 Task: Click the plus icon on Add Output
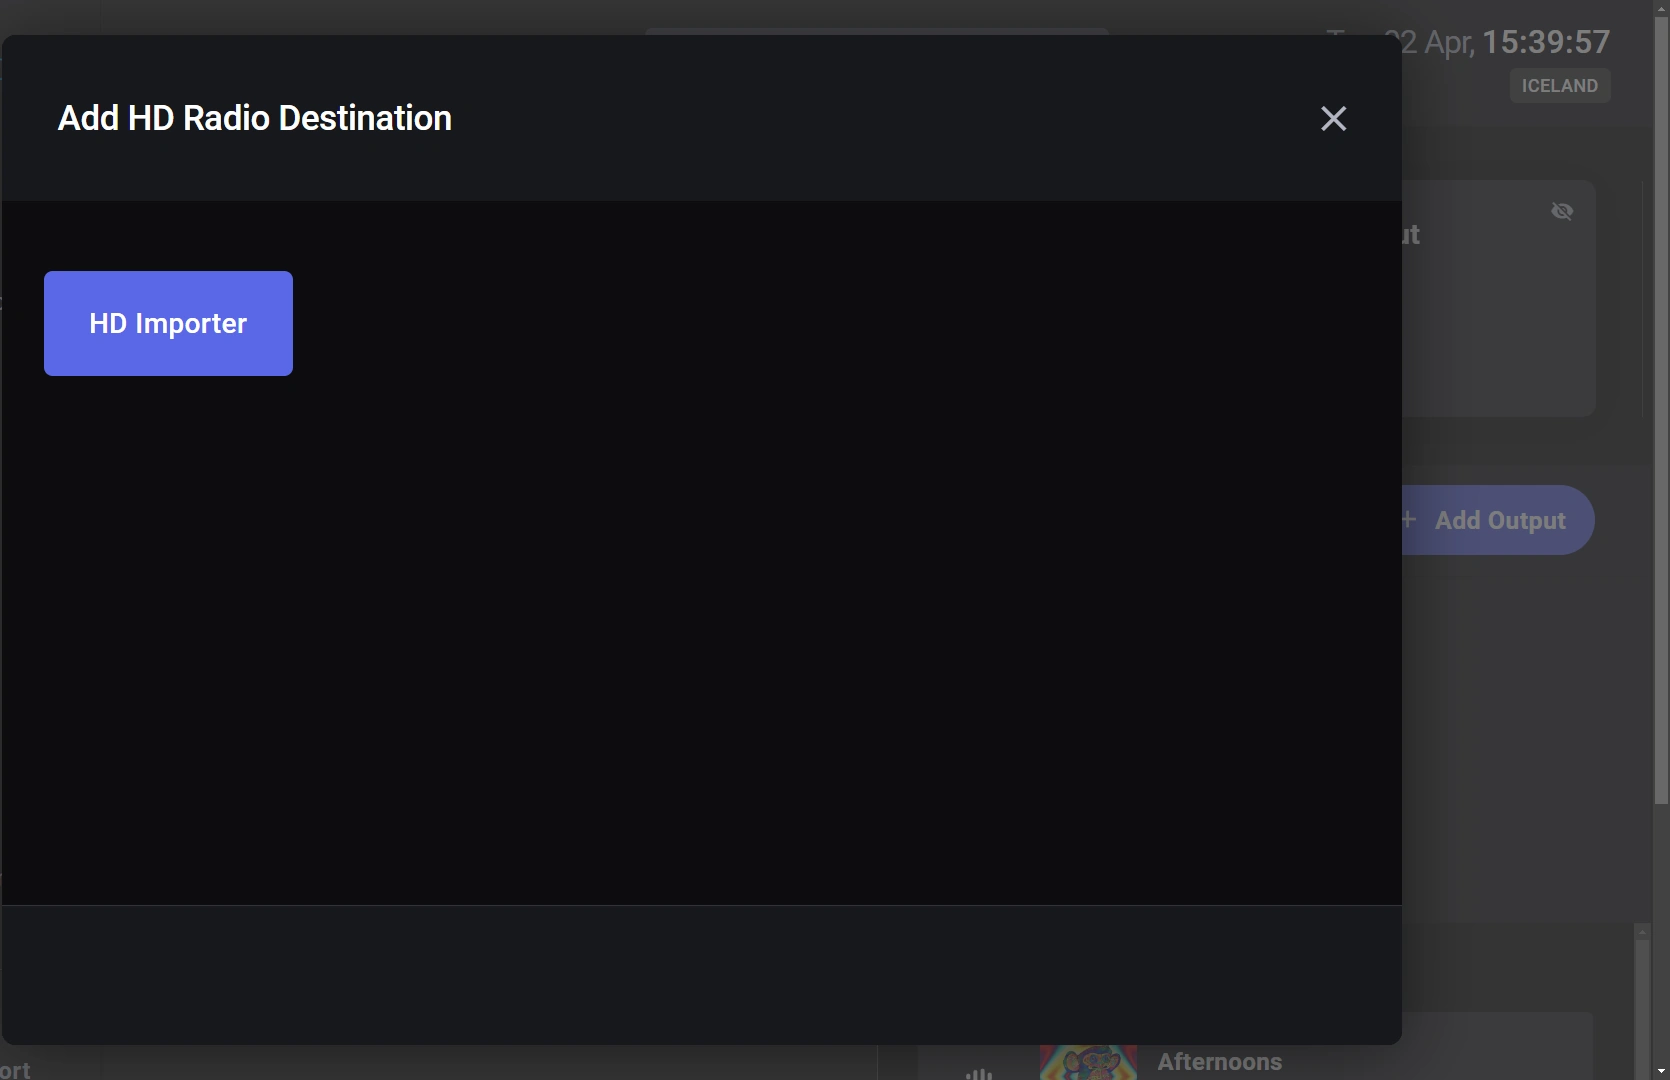(x=1409, y=519)
